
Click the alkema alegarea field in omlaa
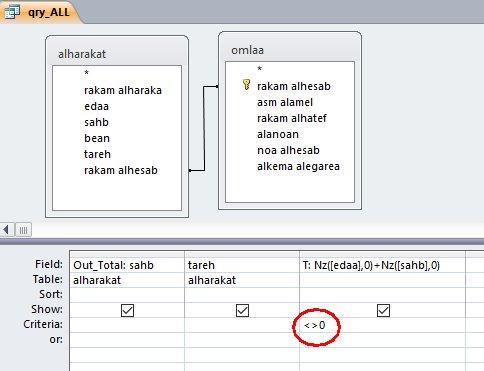298,166
